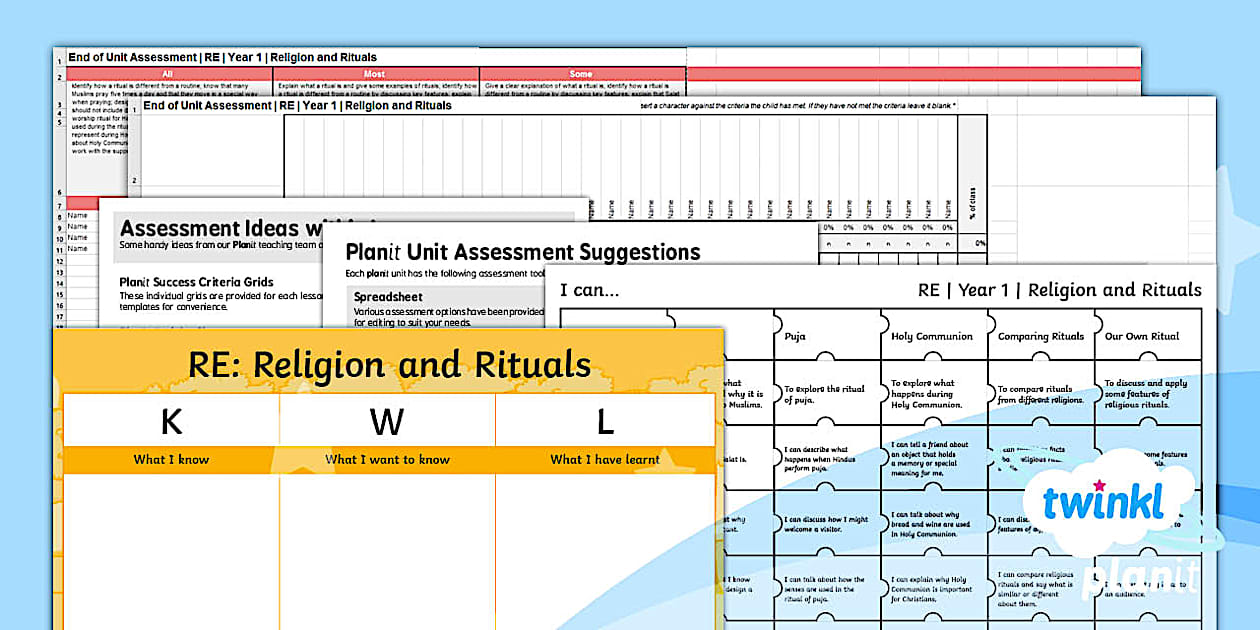1260x630 pixels.
Task: Select the Our Own Ritual puzzle piece
Action: 1142,337
